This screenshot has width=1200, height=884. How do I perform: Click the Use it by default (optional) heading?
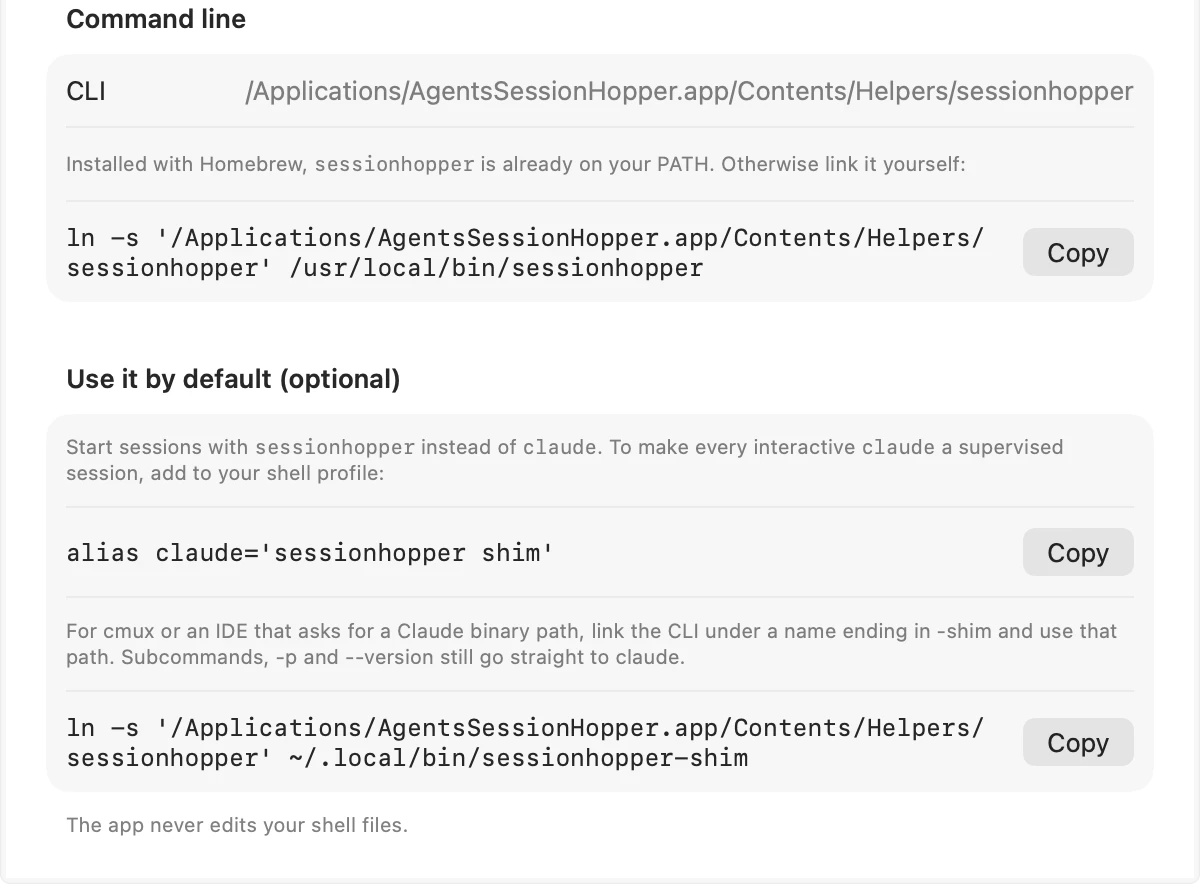click(233, 379)
